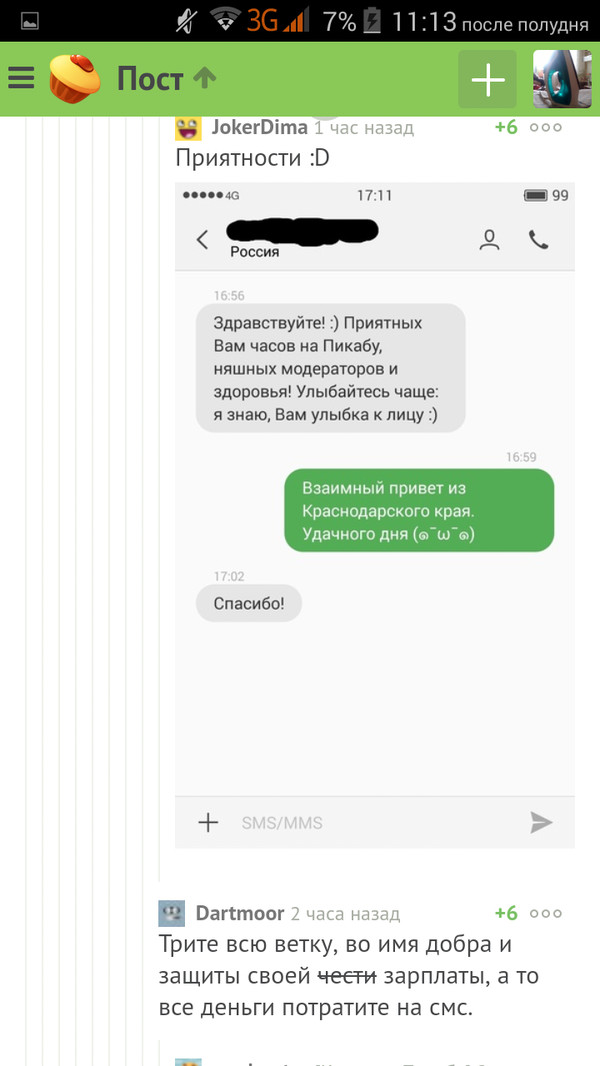Open Dartmoor's avatar image

[x=172, y=913]
